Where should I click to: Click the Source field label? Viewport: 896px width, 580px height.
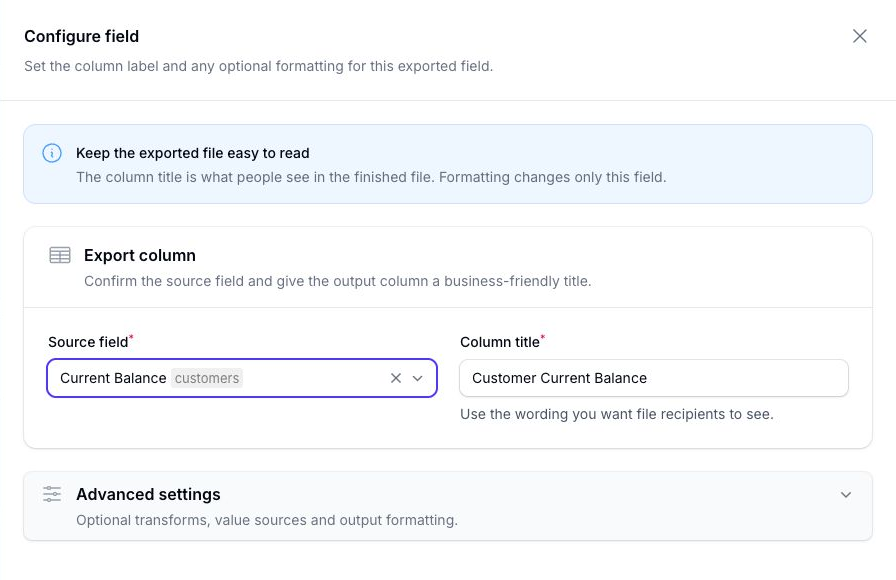89,342
